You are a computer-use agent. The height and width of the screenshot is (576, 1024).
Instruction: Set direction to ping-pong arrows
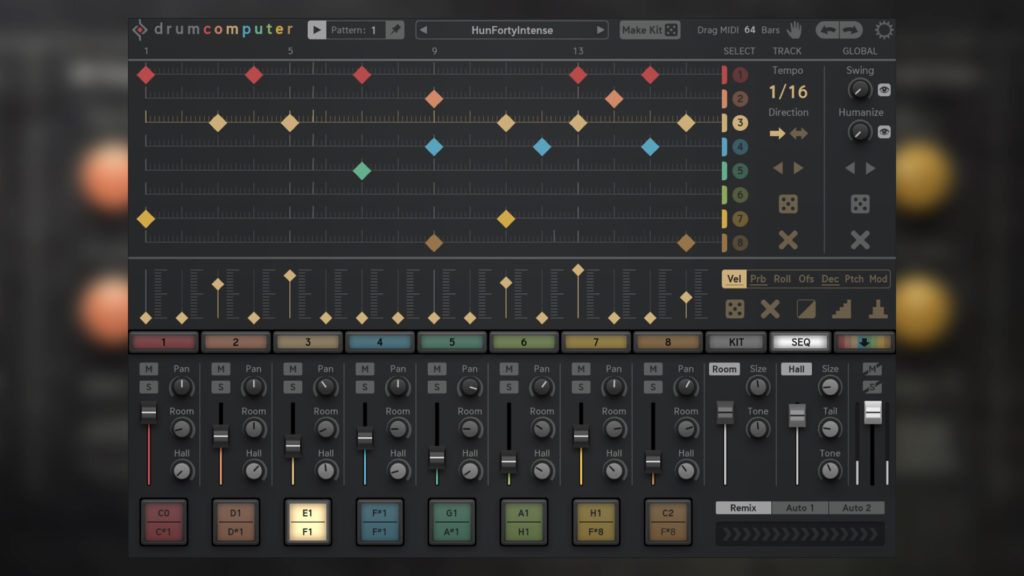[799, 134]
